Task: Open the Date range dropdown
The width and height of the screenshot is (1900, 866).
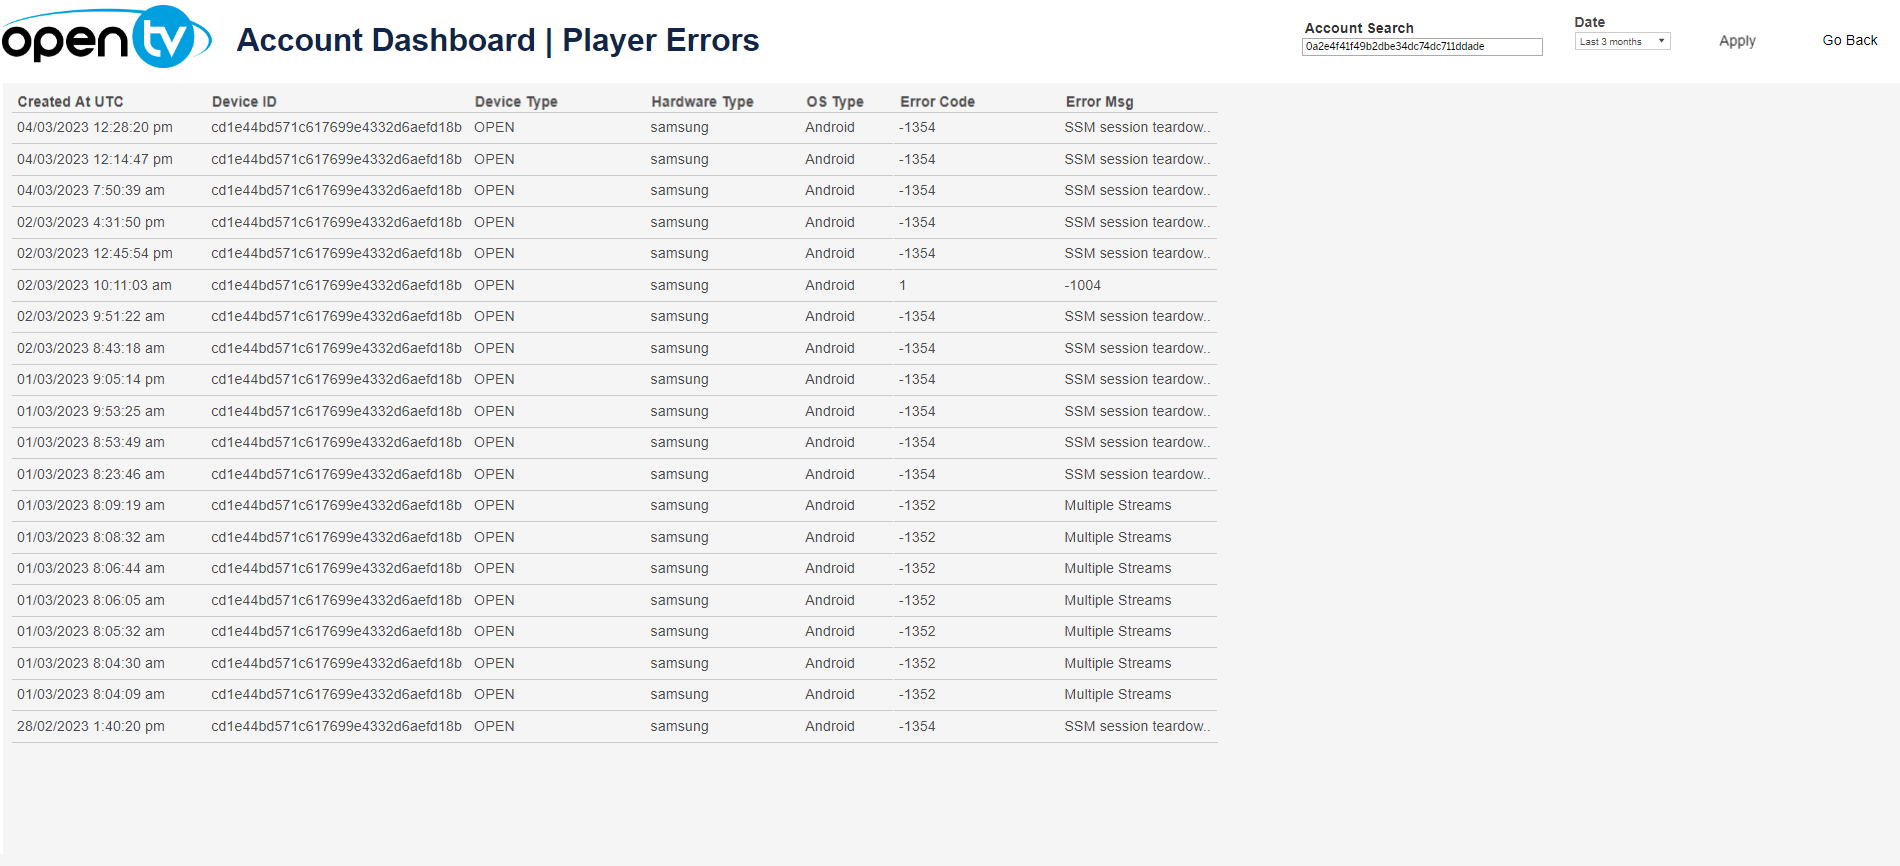Action: tap(1621, 42)
